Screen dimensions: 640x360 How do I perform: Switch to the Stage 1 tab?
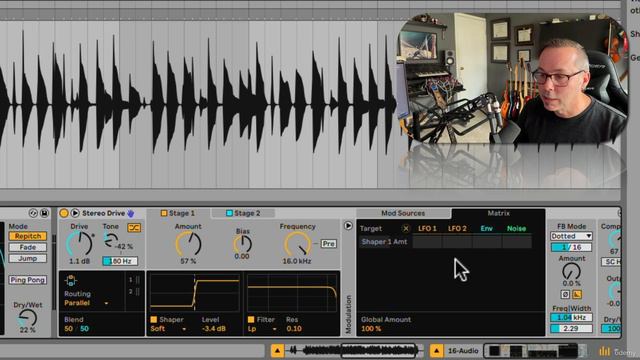click(178, 213)
